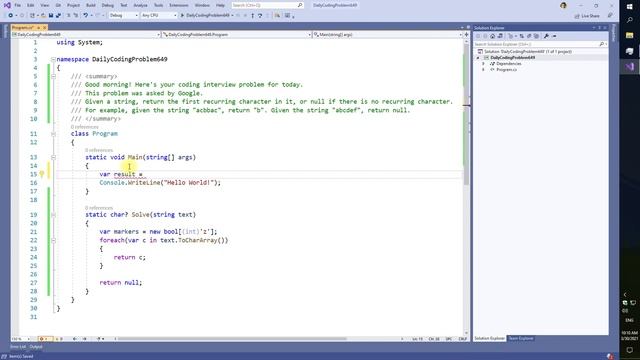This screenshot has height=360, width=640.
Task: Select the Solution 'DailyCodingProblem649' root node
Action: click(527, 52)
